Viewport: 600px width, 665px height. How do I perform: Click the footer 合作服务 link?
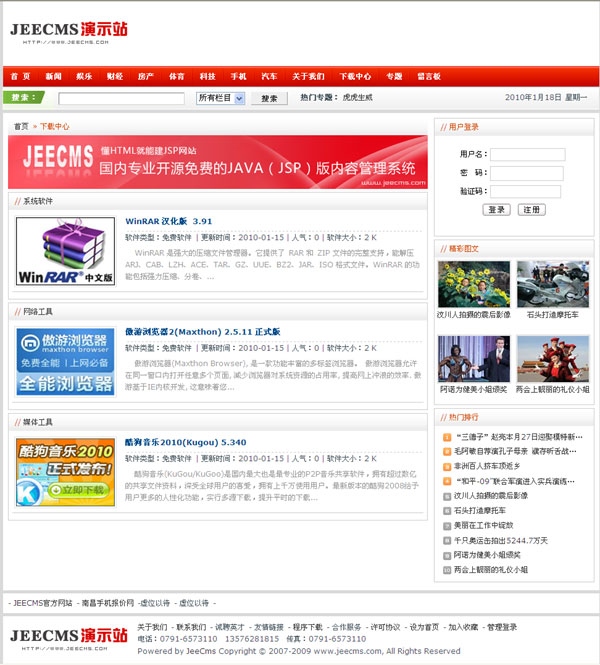pos(346,627)
